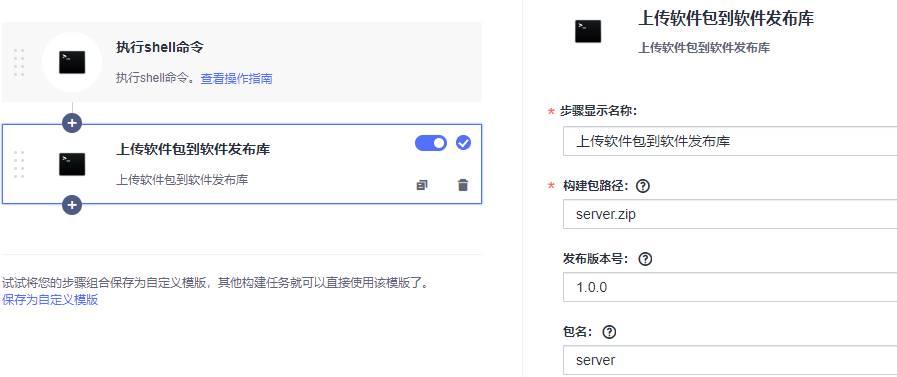Screen dimensions: 897x377
Task: Click the 发布版本号 field showing 1.0.0
Action: pos(730,287)
